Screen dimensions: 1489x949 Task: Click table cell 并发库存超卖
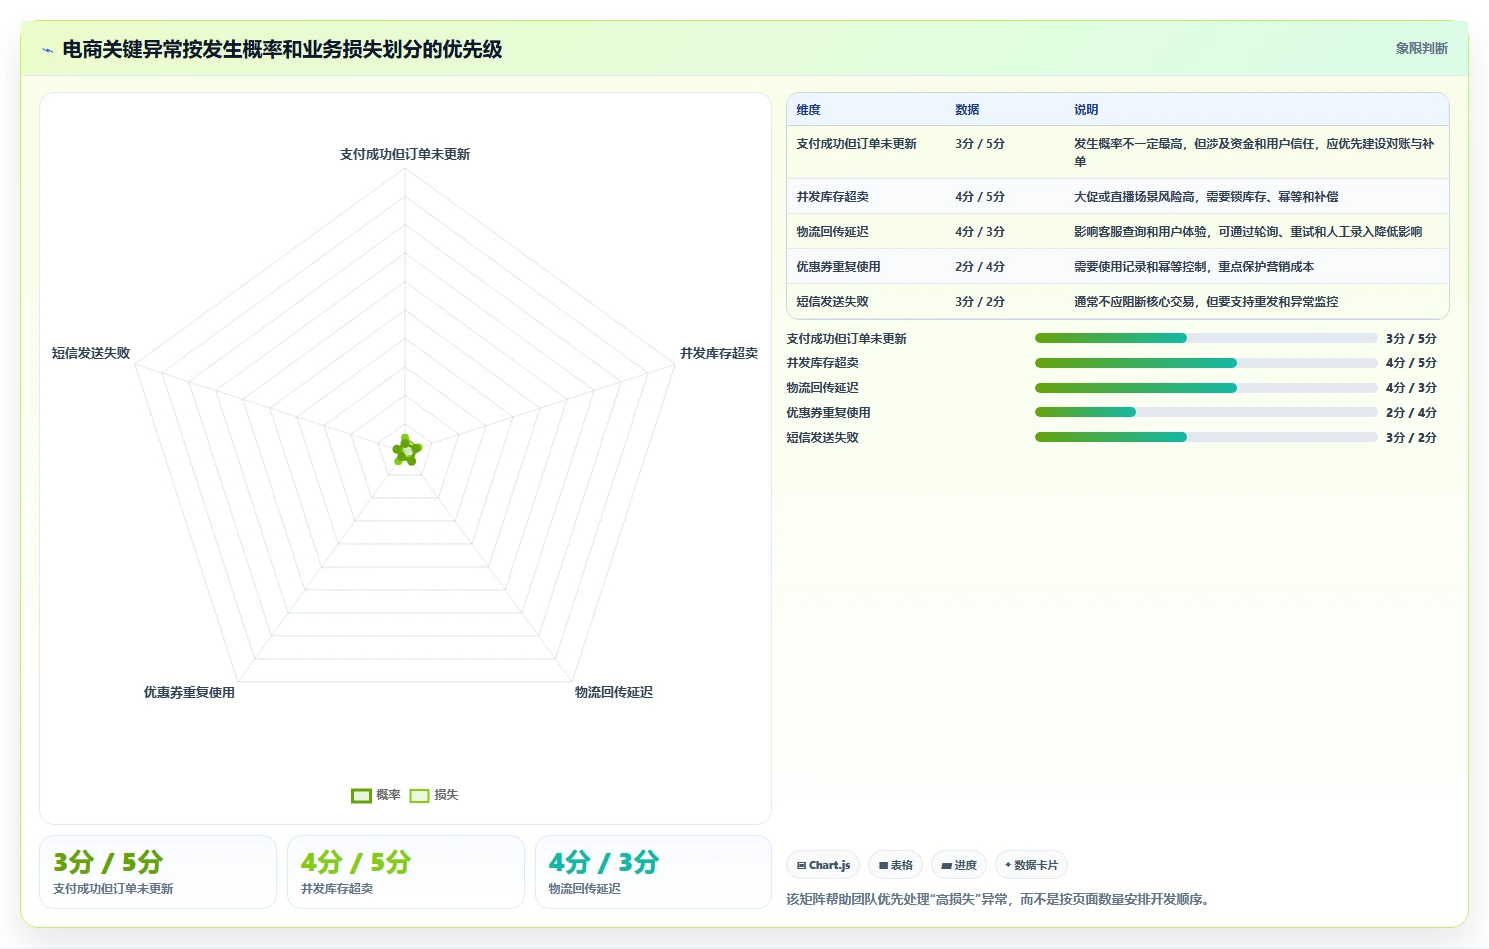click(x=832, y=197)
